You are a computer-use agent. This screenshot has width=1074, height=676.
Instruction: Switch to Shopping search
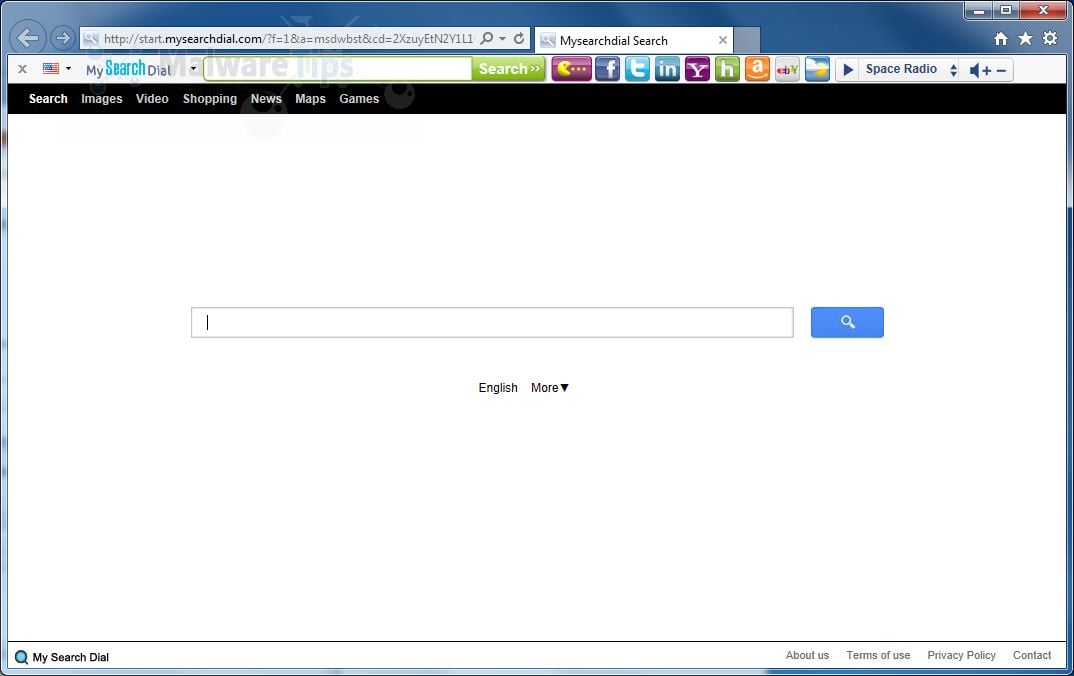click(210, 99)
